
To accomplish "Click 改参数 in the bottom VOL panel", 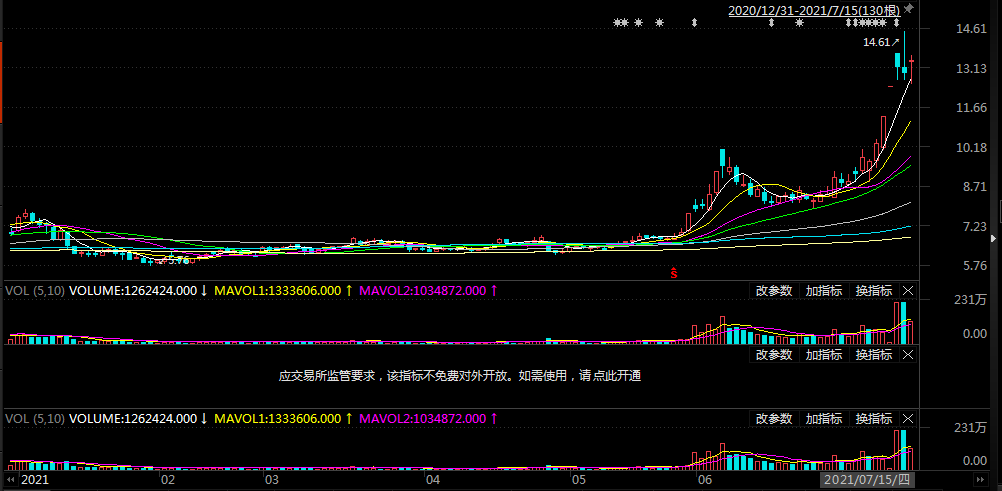I will [774, 419].
